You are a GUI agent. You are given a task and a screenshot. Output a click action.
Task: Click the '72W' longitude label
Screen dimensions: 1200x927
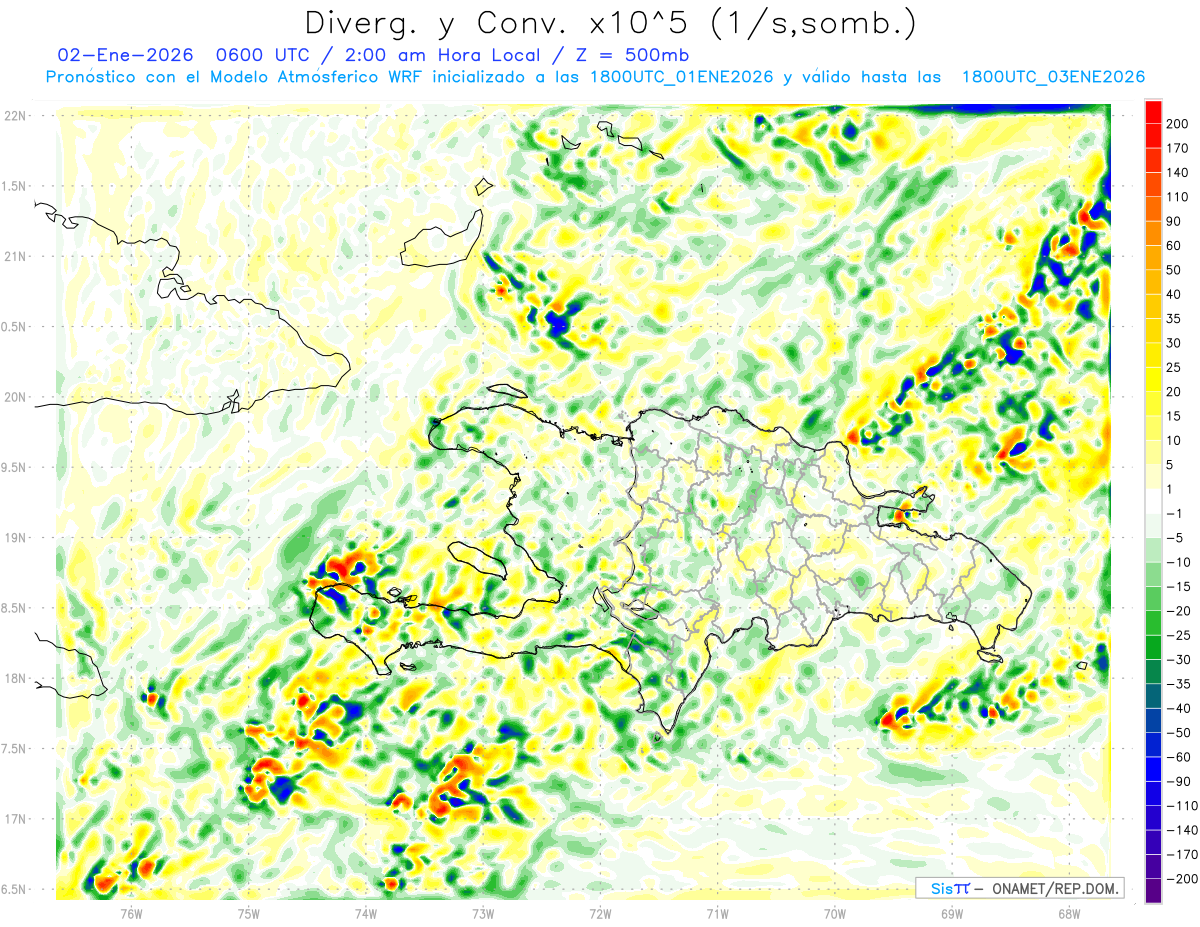pyautogui.click(x=600, y=913)
